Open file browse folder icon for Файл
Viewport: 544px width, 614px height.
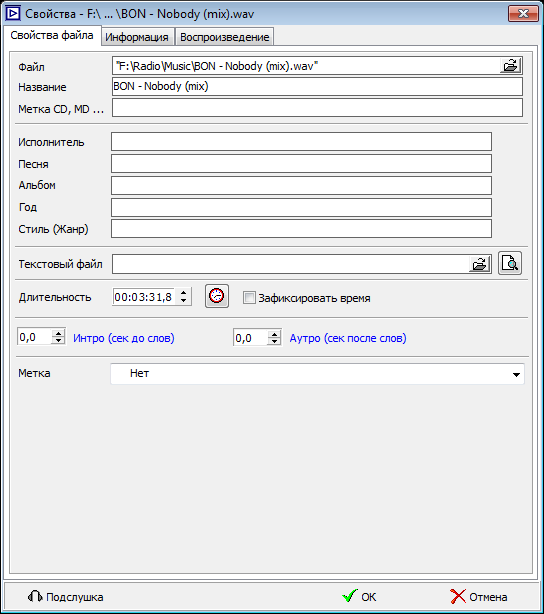pos(510,66)
